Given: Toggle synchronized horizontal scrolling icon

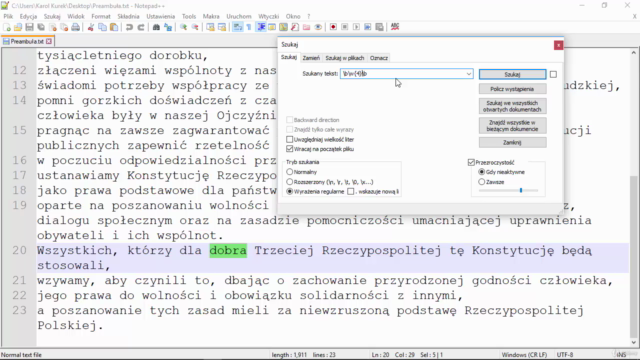Looking at the screenshot, I should click(222, 27).
